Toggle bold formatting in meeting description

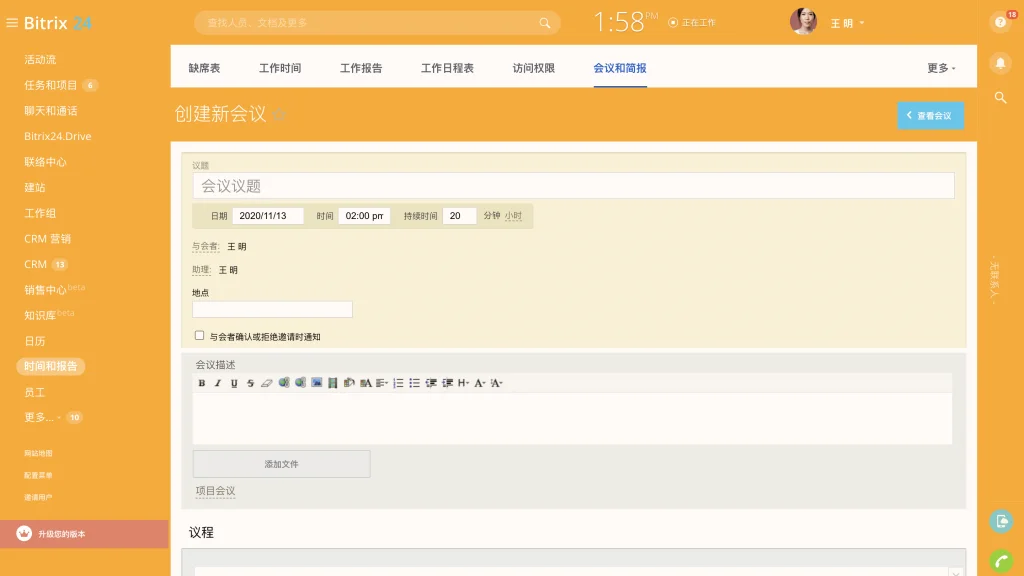coord(202,383)
